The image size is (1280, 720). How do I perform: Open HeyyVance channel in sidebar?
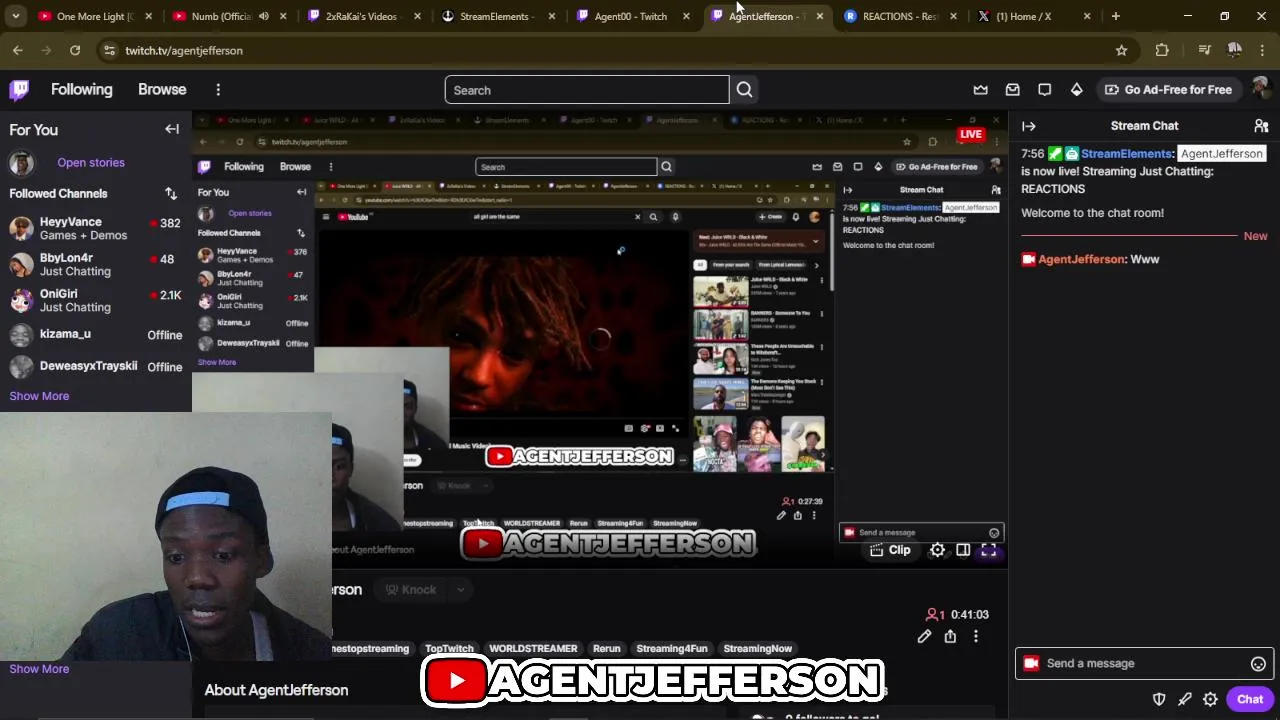(x=96, y=228)
